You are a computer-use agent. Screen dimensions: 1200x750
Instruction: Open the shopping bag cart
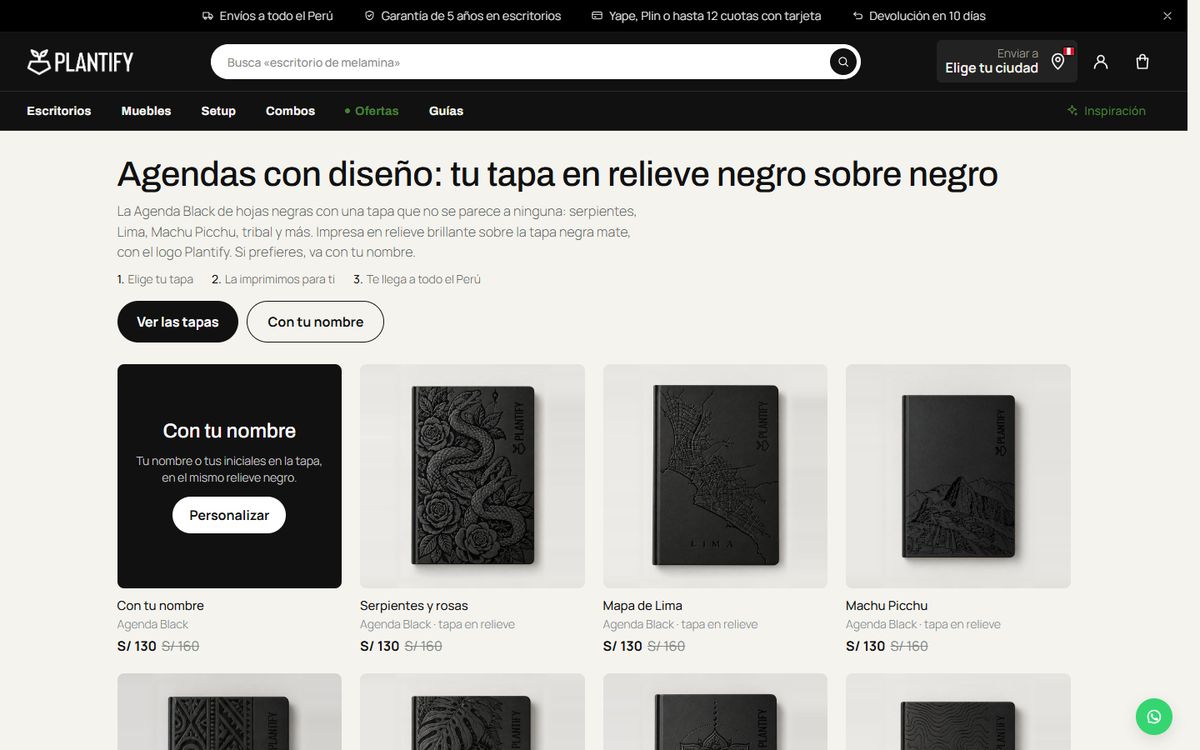tap(1142, 62)
